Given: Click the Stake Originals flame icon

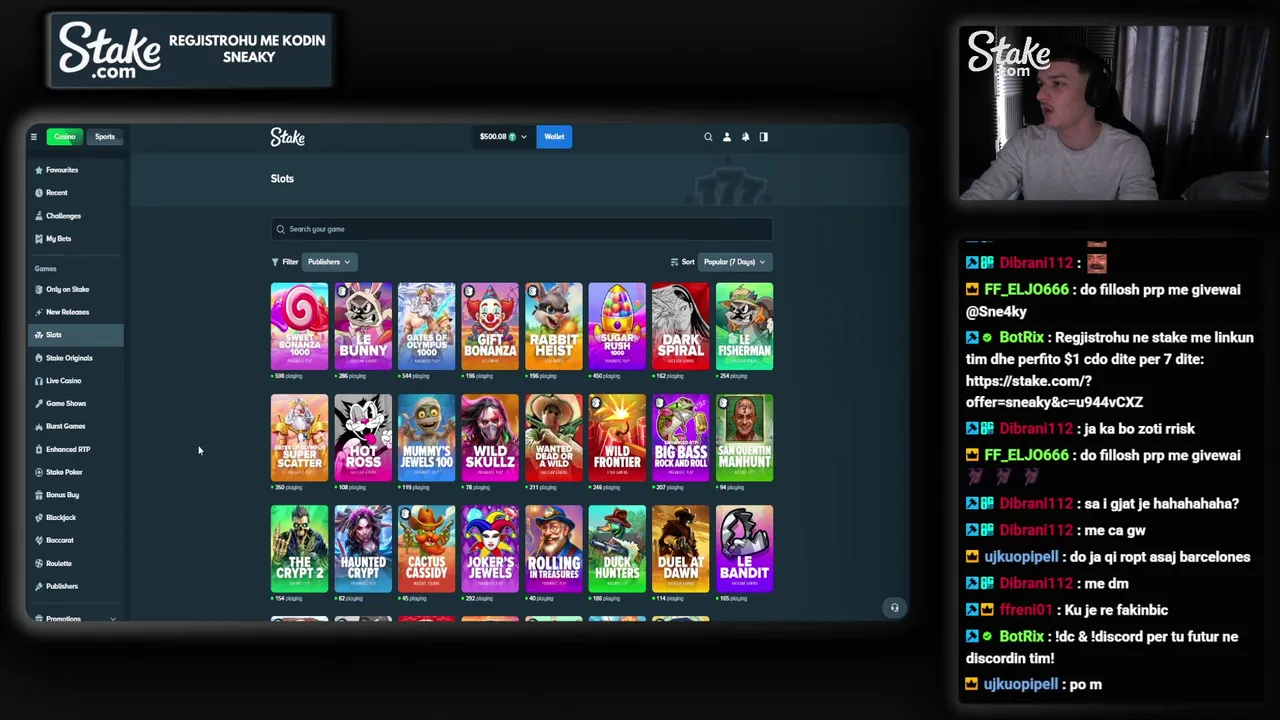Looking at the screenshot, I should point(38,358).
